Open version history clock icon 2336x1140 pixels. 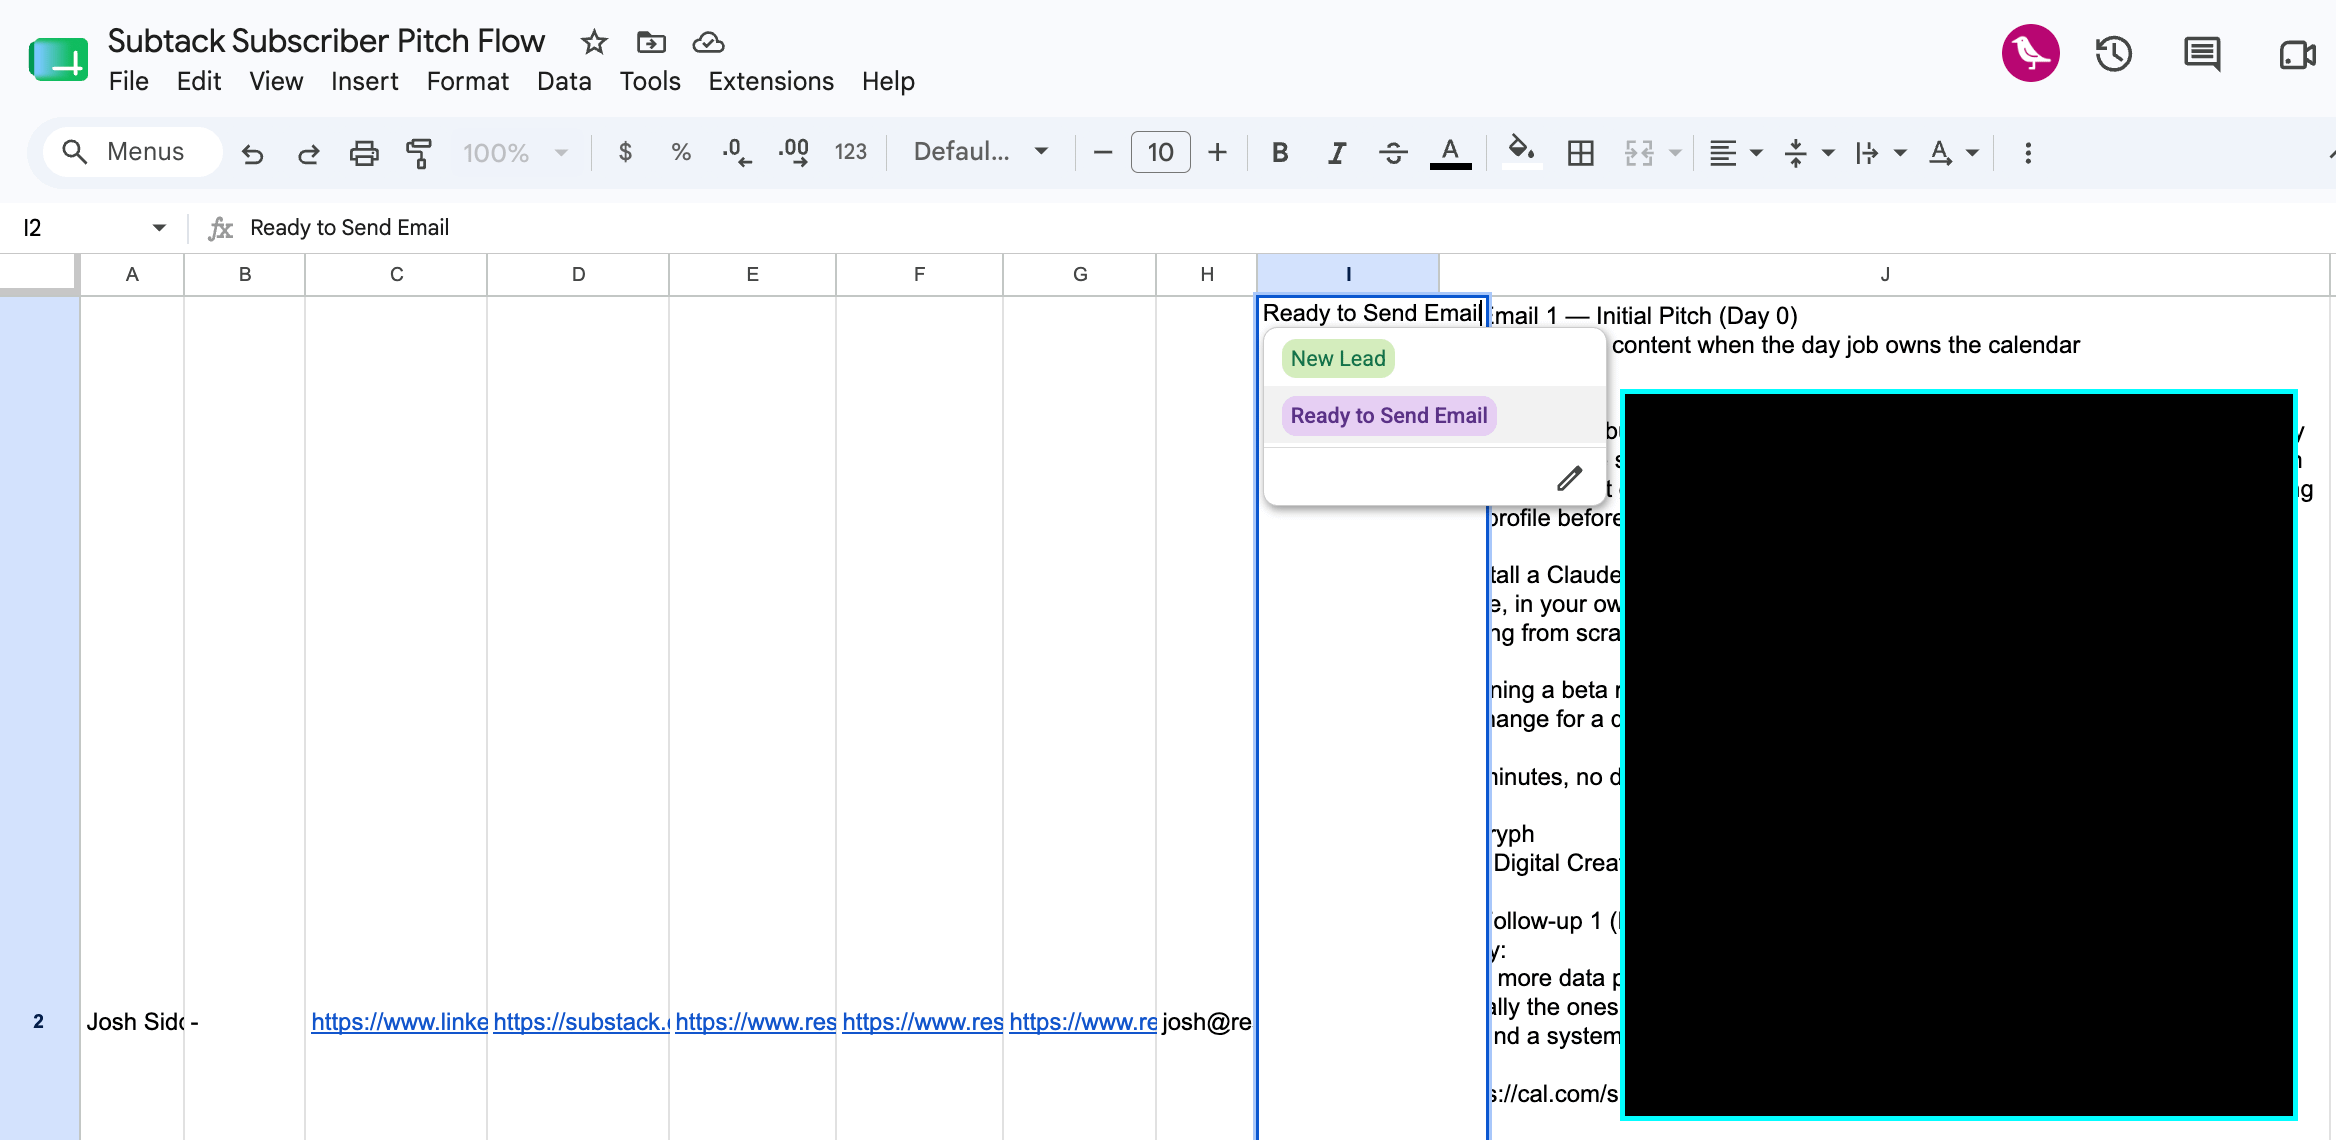click(2114, 54)
